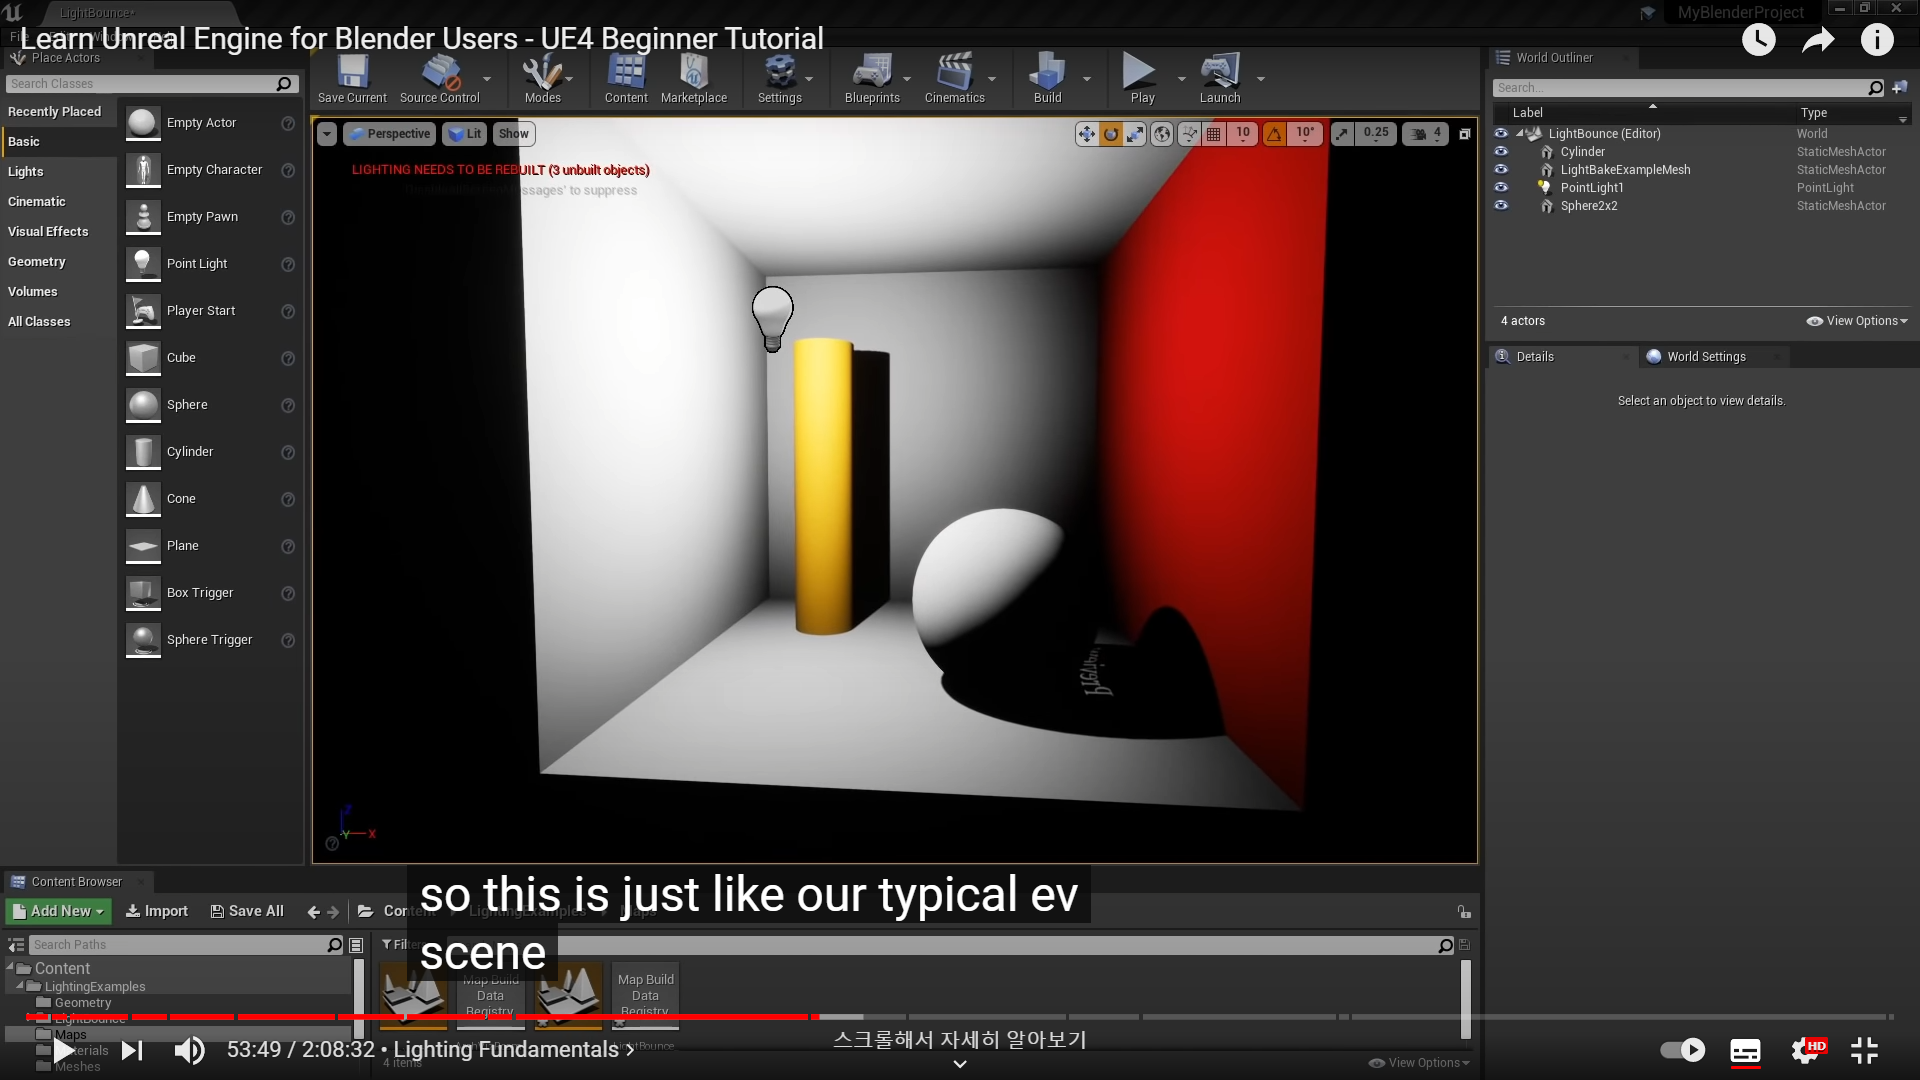
Task: Select the Point Light actor icon
Action: pyautogui.click(x=143, y=264)
